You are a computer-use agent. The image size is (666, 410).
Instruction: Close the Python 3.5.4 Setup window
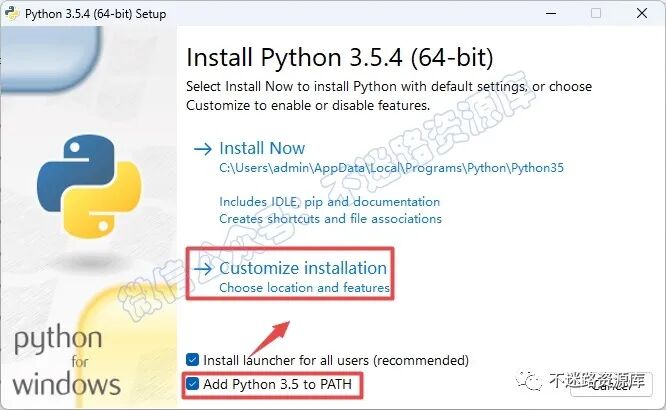coord(642,13)
